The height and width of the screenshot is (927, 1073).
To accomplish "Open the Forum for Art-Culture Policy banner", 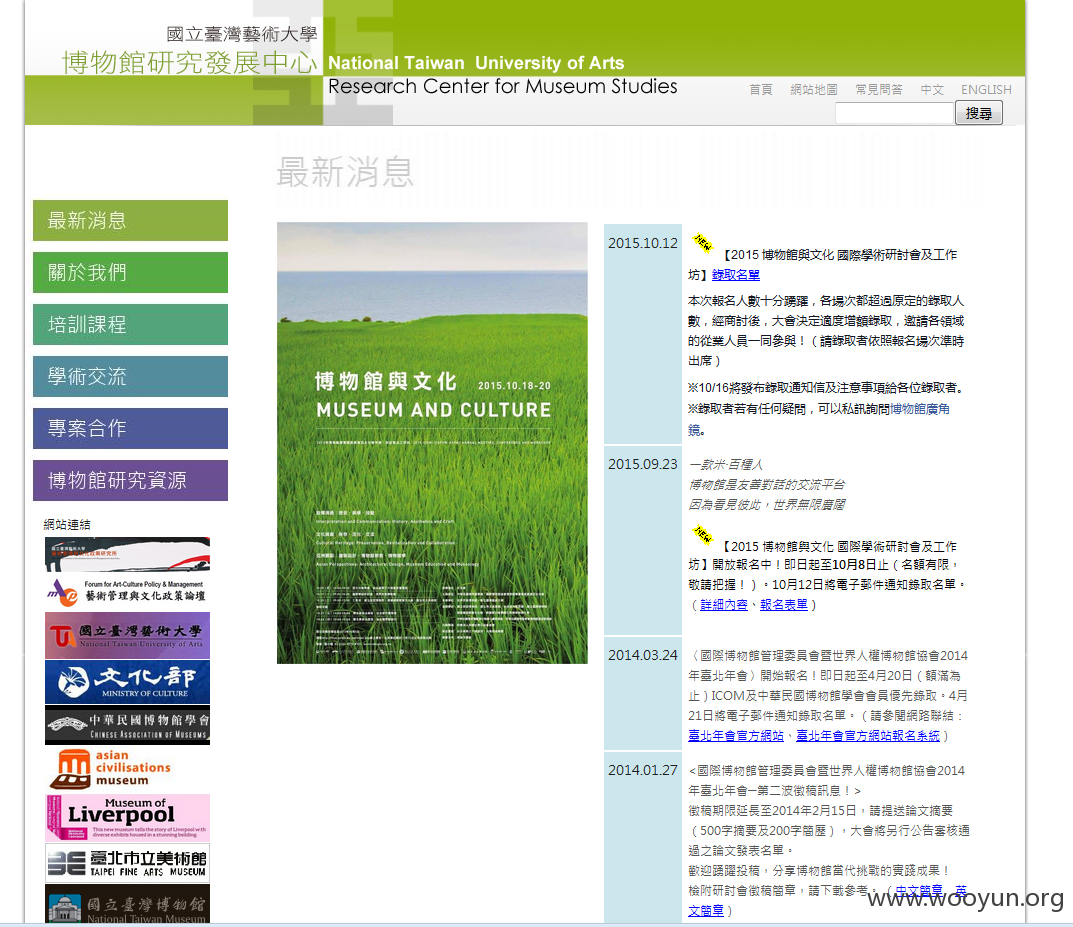I will point(127,592).
